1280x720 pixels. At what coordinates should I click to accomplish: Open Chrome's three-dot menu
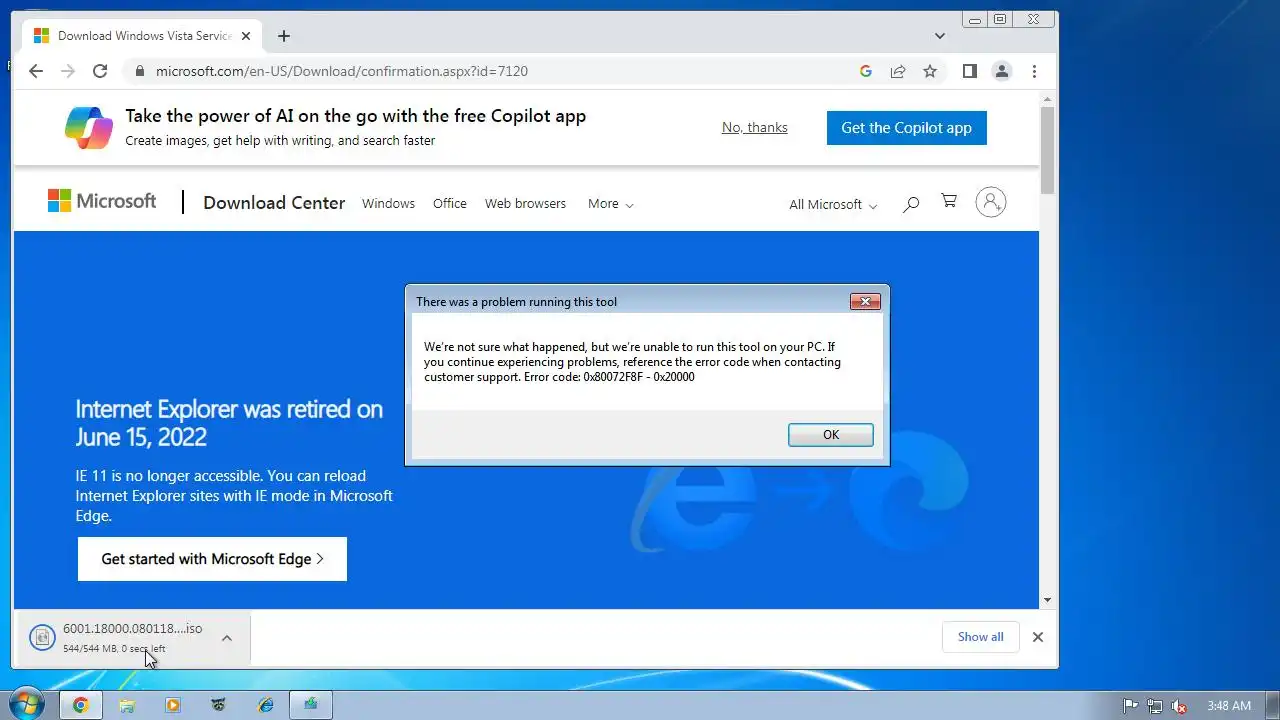(x=1034, y=71)
